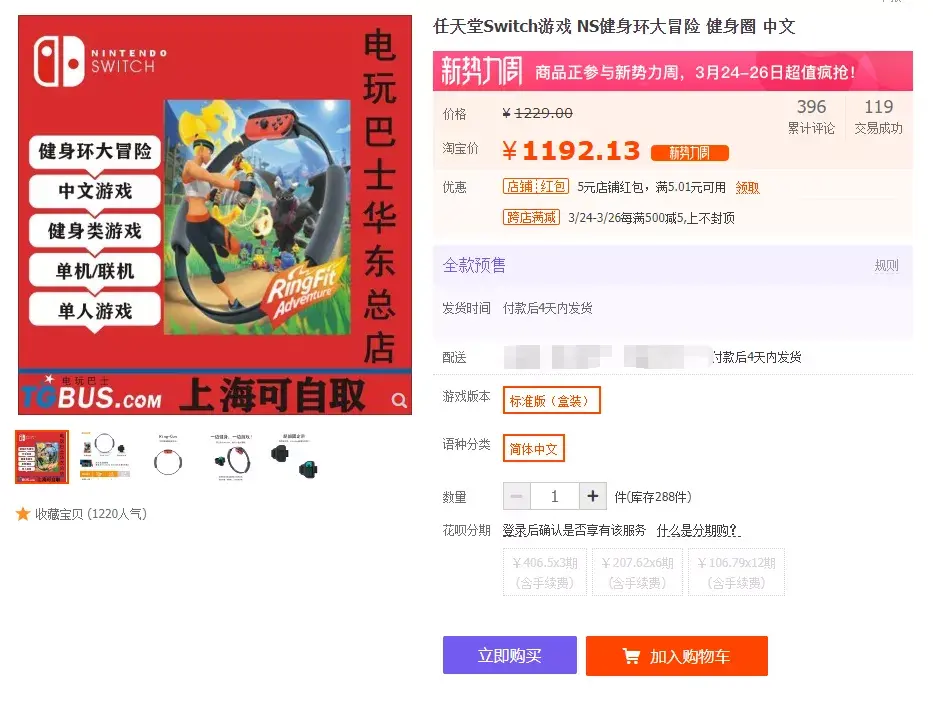View the 119 交易成功 sales records

pos(878,117)
